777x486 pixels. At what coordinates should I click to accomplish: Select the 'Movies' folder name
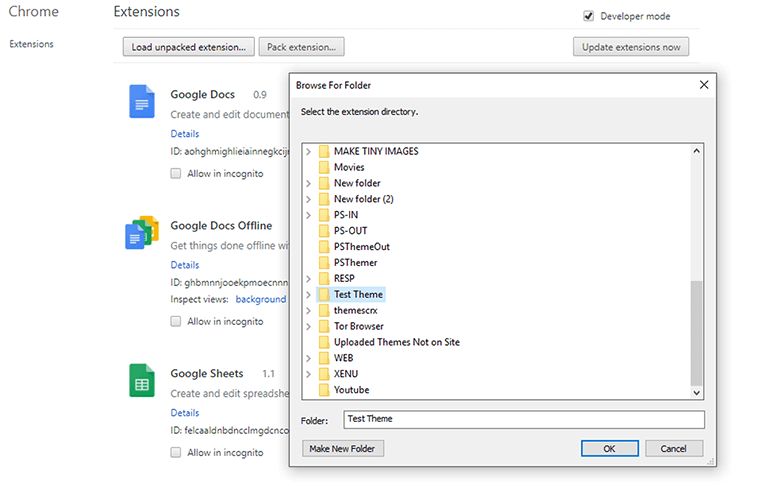(349, 167)
